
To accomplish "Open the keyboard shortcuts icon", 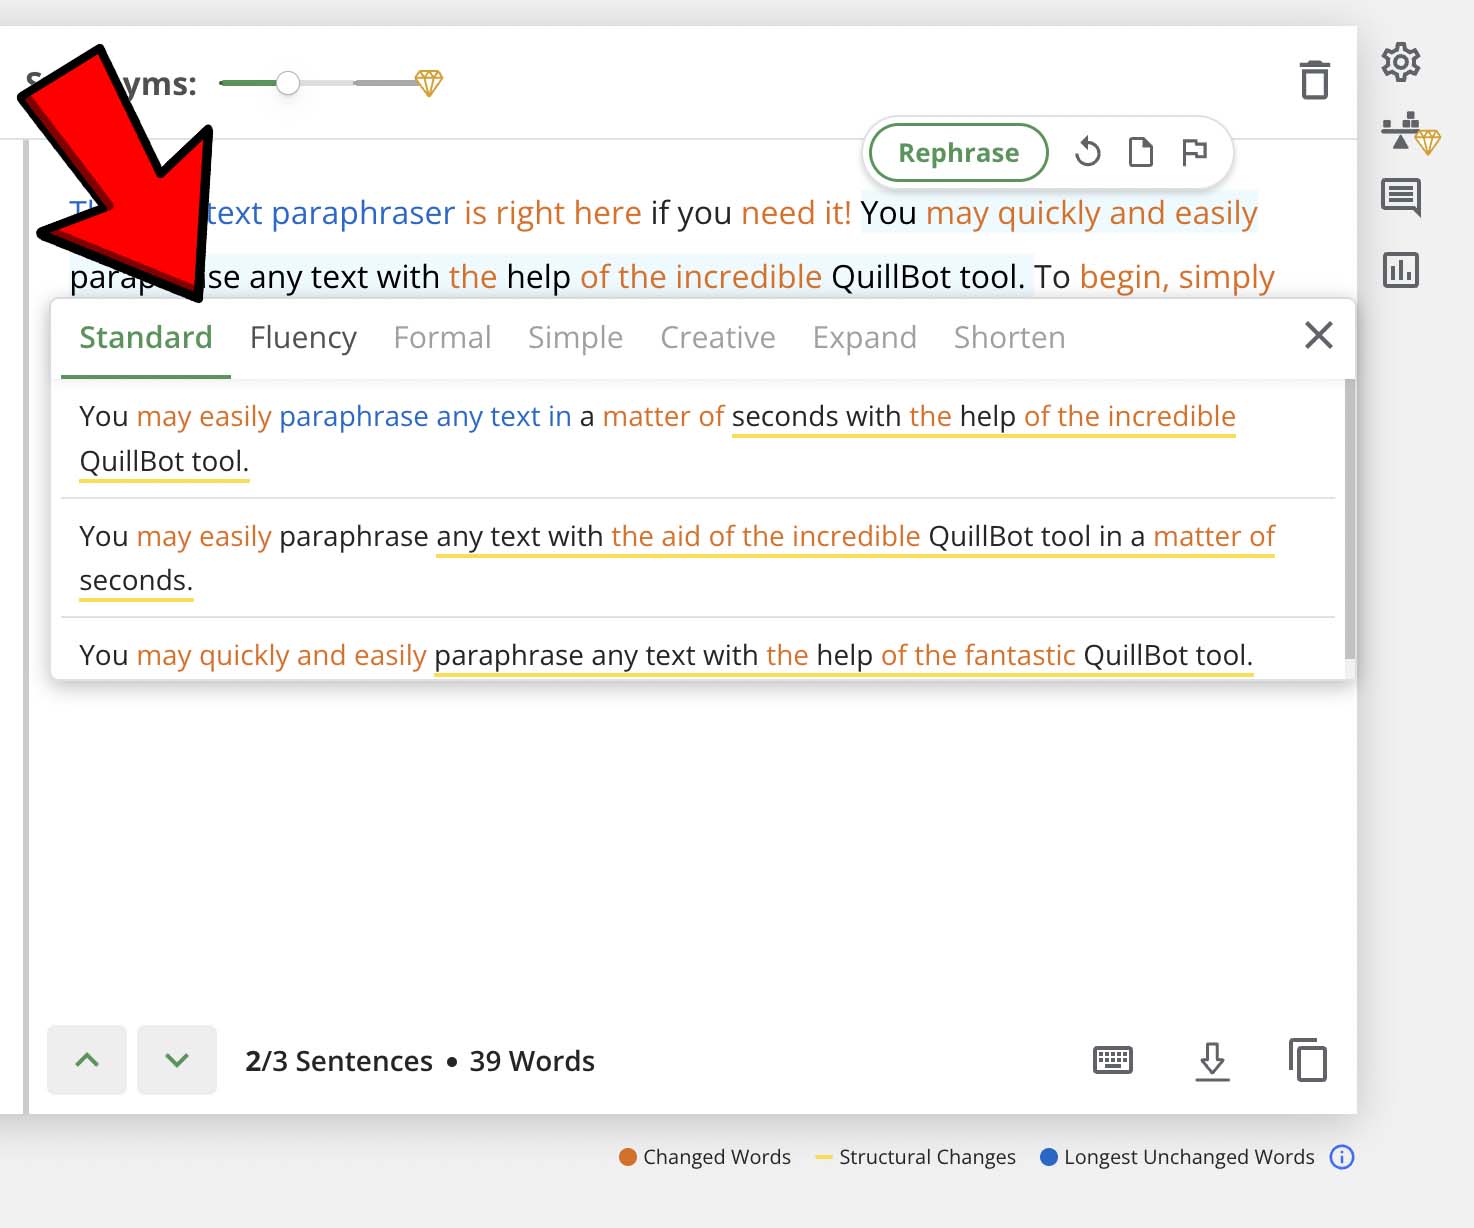I will tap(1113, 1060).
